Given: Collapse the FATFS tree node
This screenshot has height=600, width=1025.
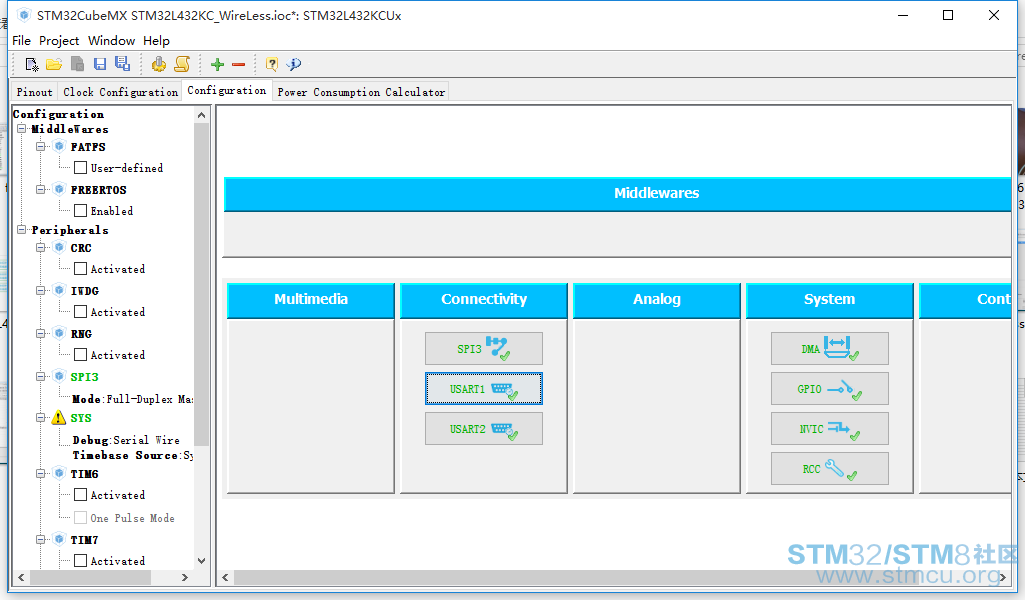Looking at the screenshot, I should 41,146.
